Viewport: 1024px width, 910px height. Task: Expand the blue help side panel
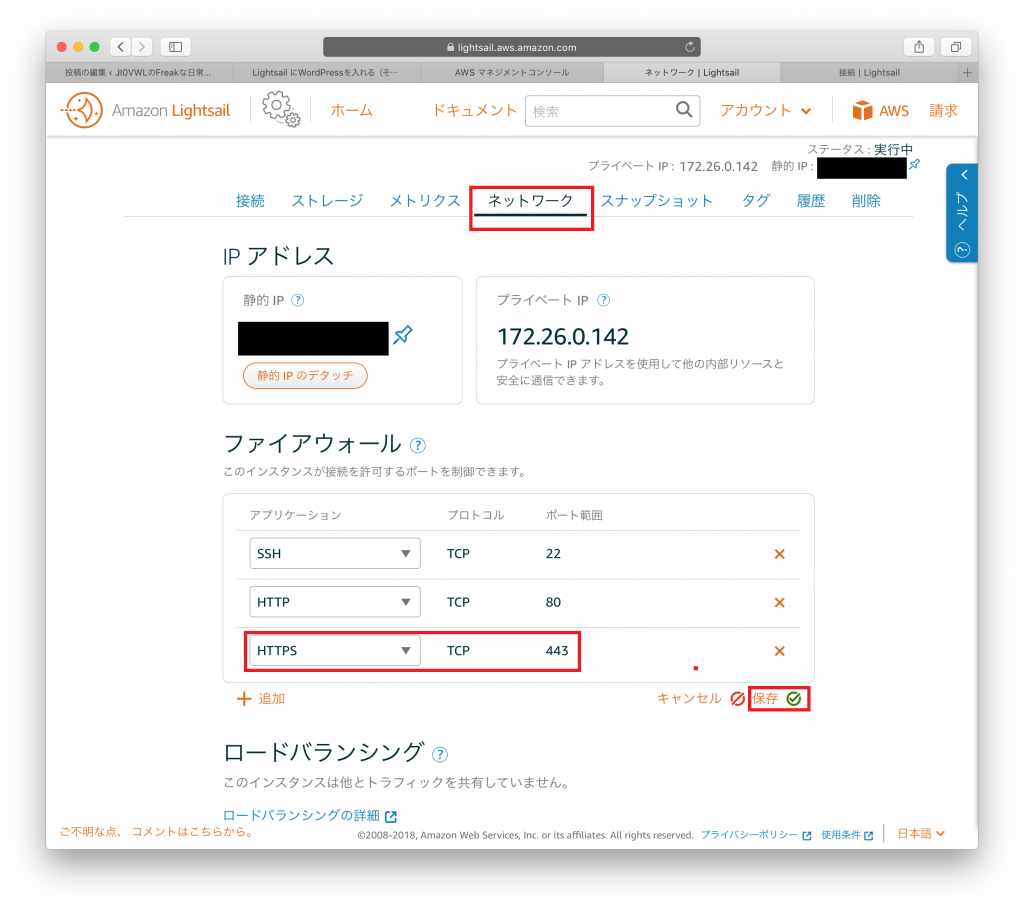pos(962,213)
